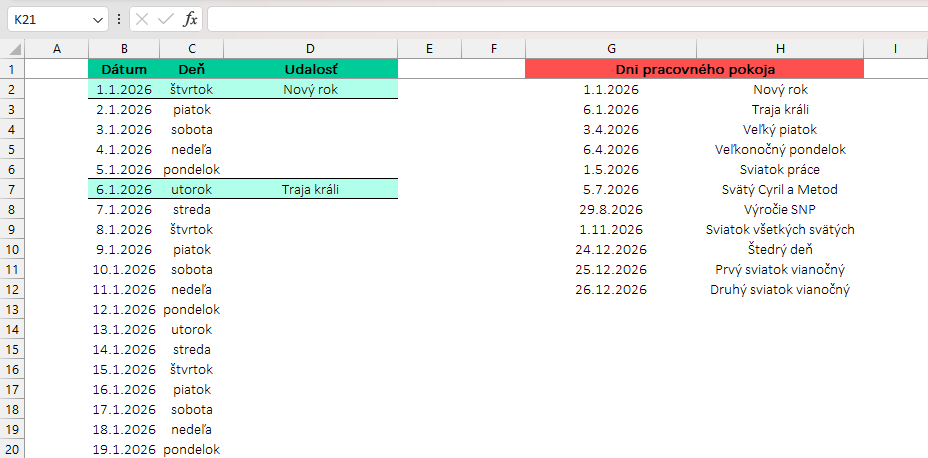Select column D header
This screenshot has height=458, width=928.
(310, 49)
